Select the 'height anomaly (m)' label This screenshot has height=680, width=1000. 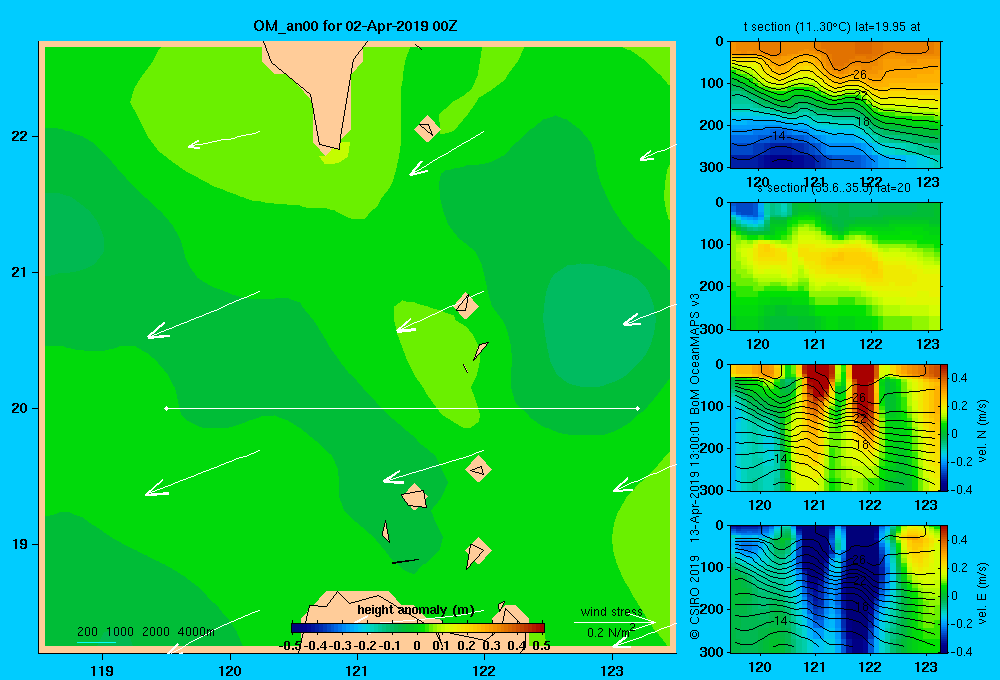[415, 610]
